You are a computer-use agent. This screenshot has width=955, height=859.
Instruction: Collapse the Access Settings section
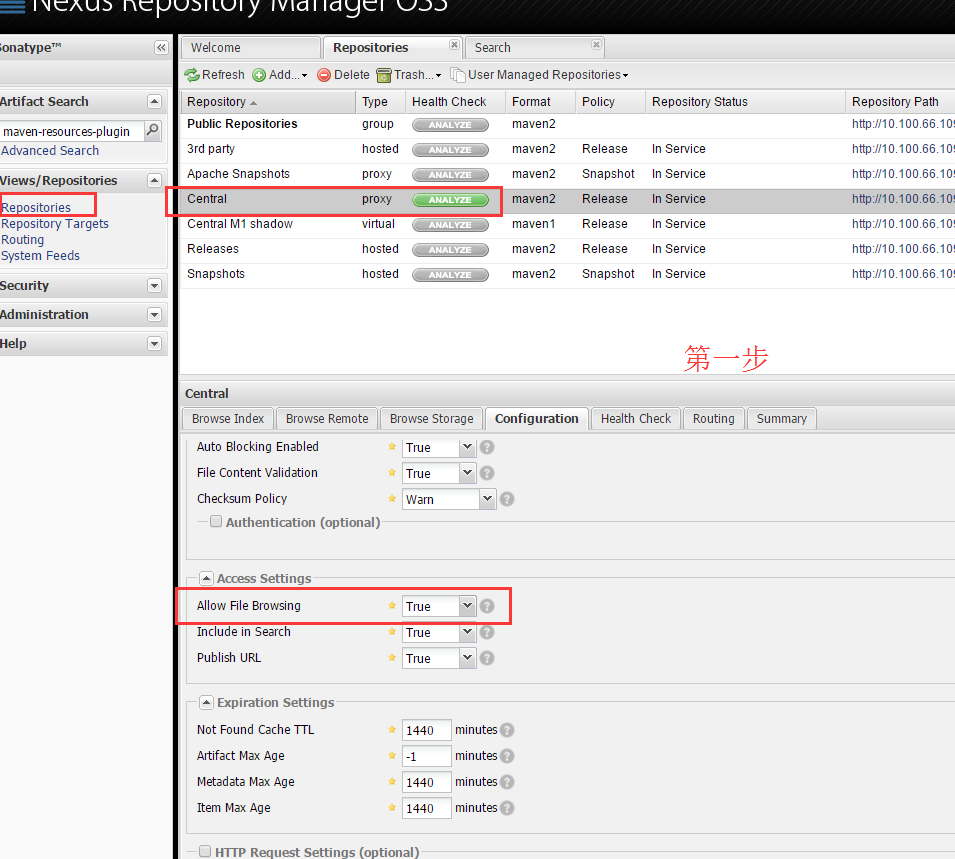(206, 578)
